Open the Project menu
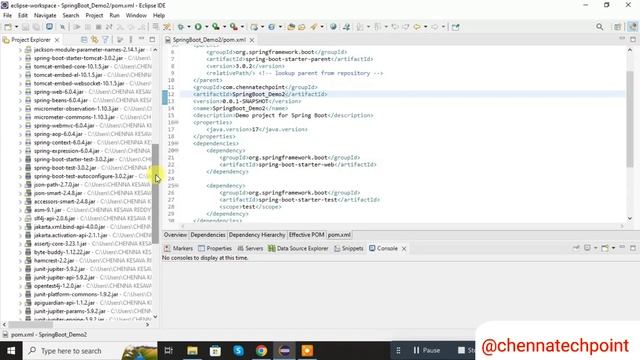This screenshot has width=640, height=360. coord(94,16)
